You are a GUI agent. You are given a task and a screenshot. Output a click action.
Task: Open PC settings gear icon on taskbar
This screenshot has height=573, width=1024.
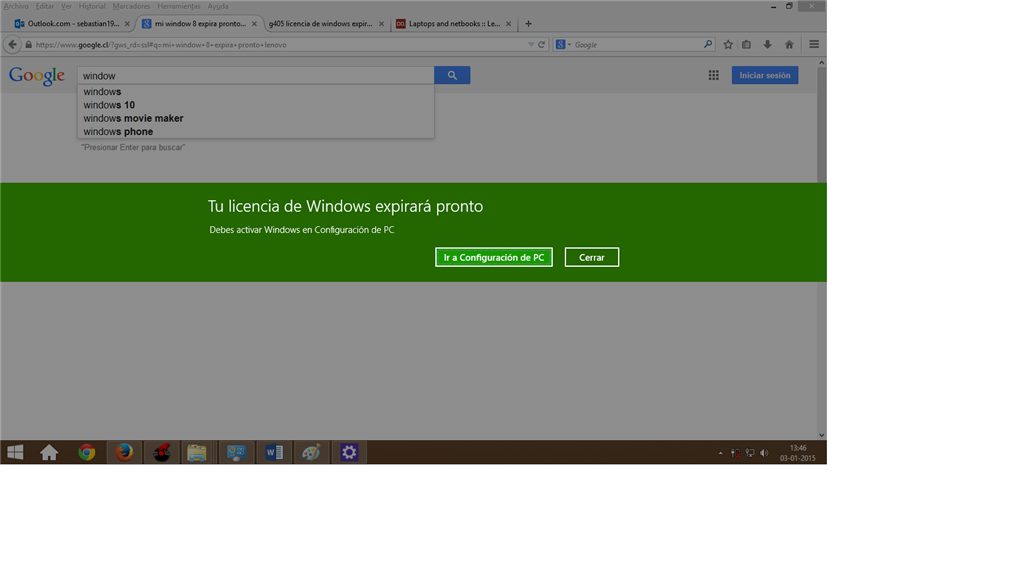click(x=349, y=452)
